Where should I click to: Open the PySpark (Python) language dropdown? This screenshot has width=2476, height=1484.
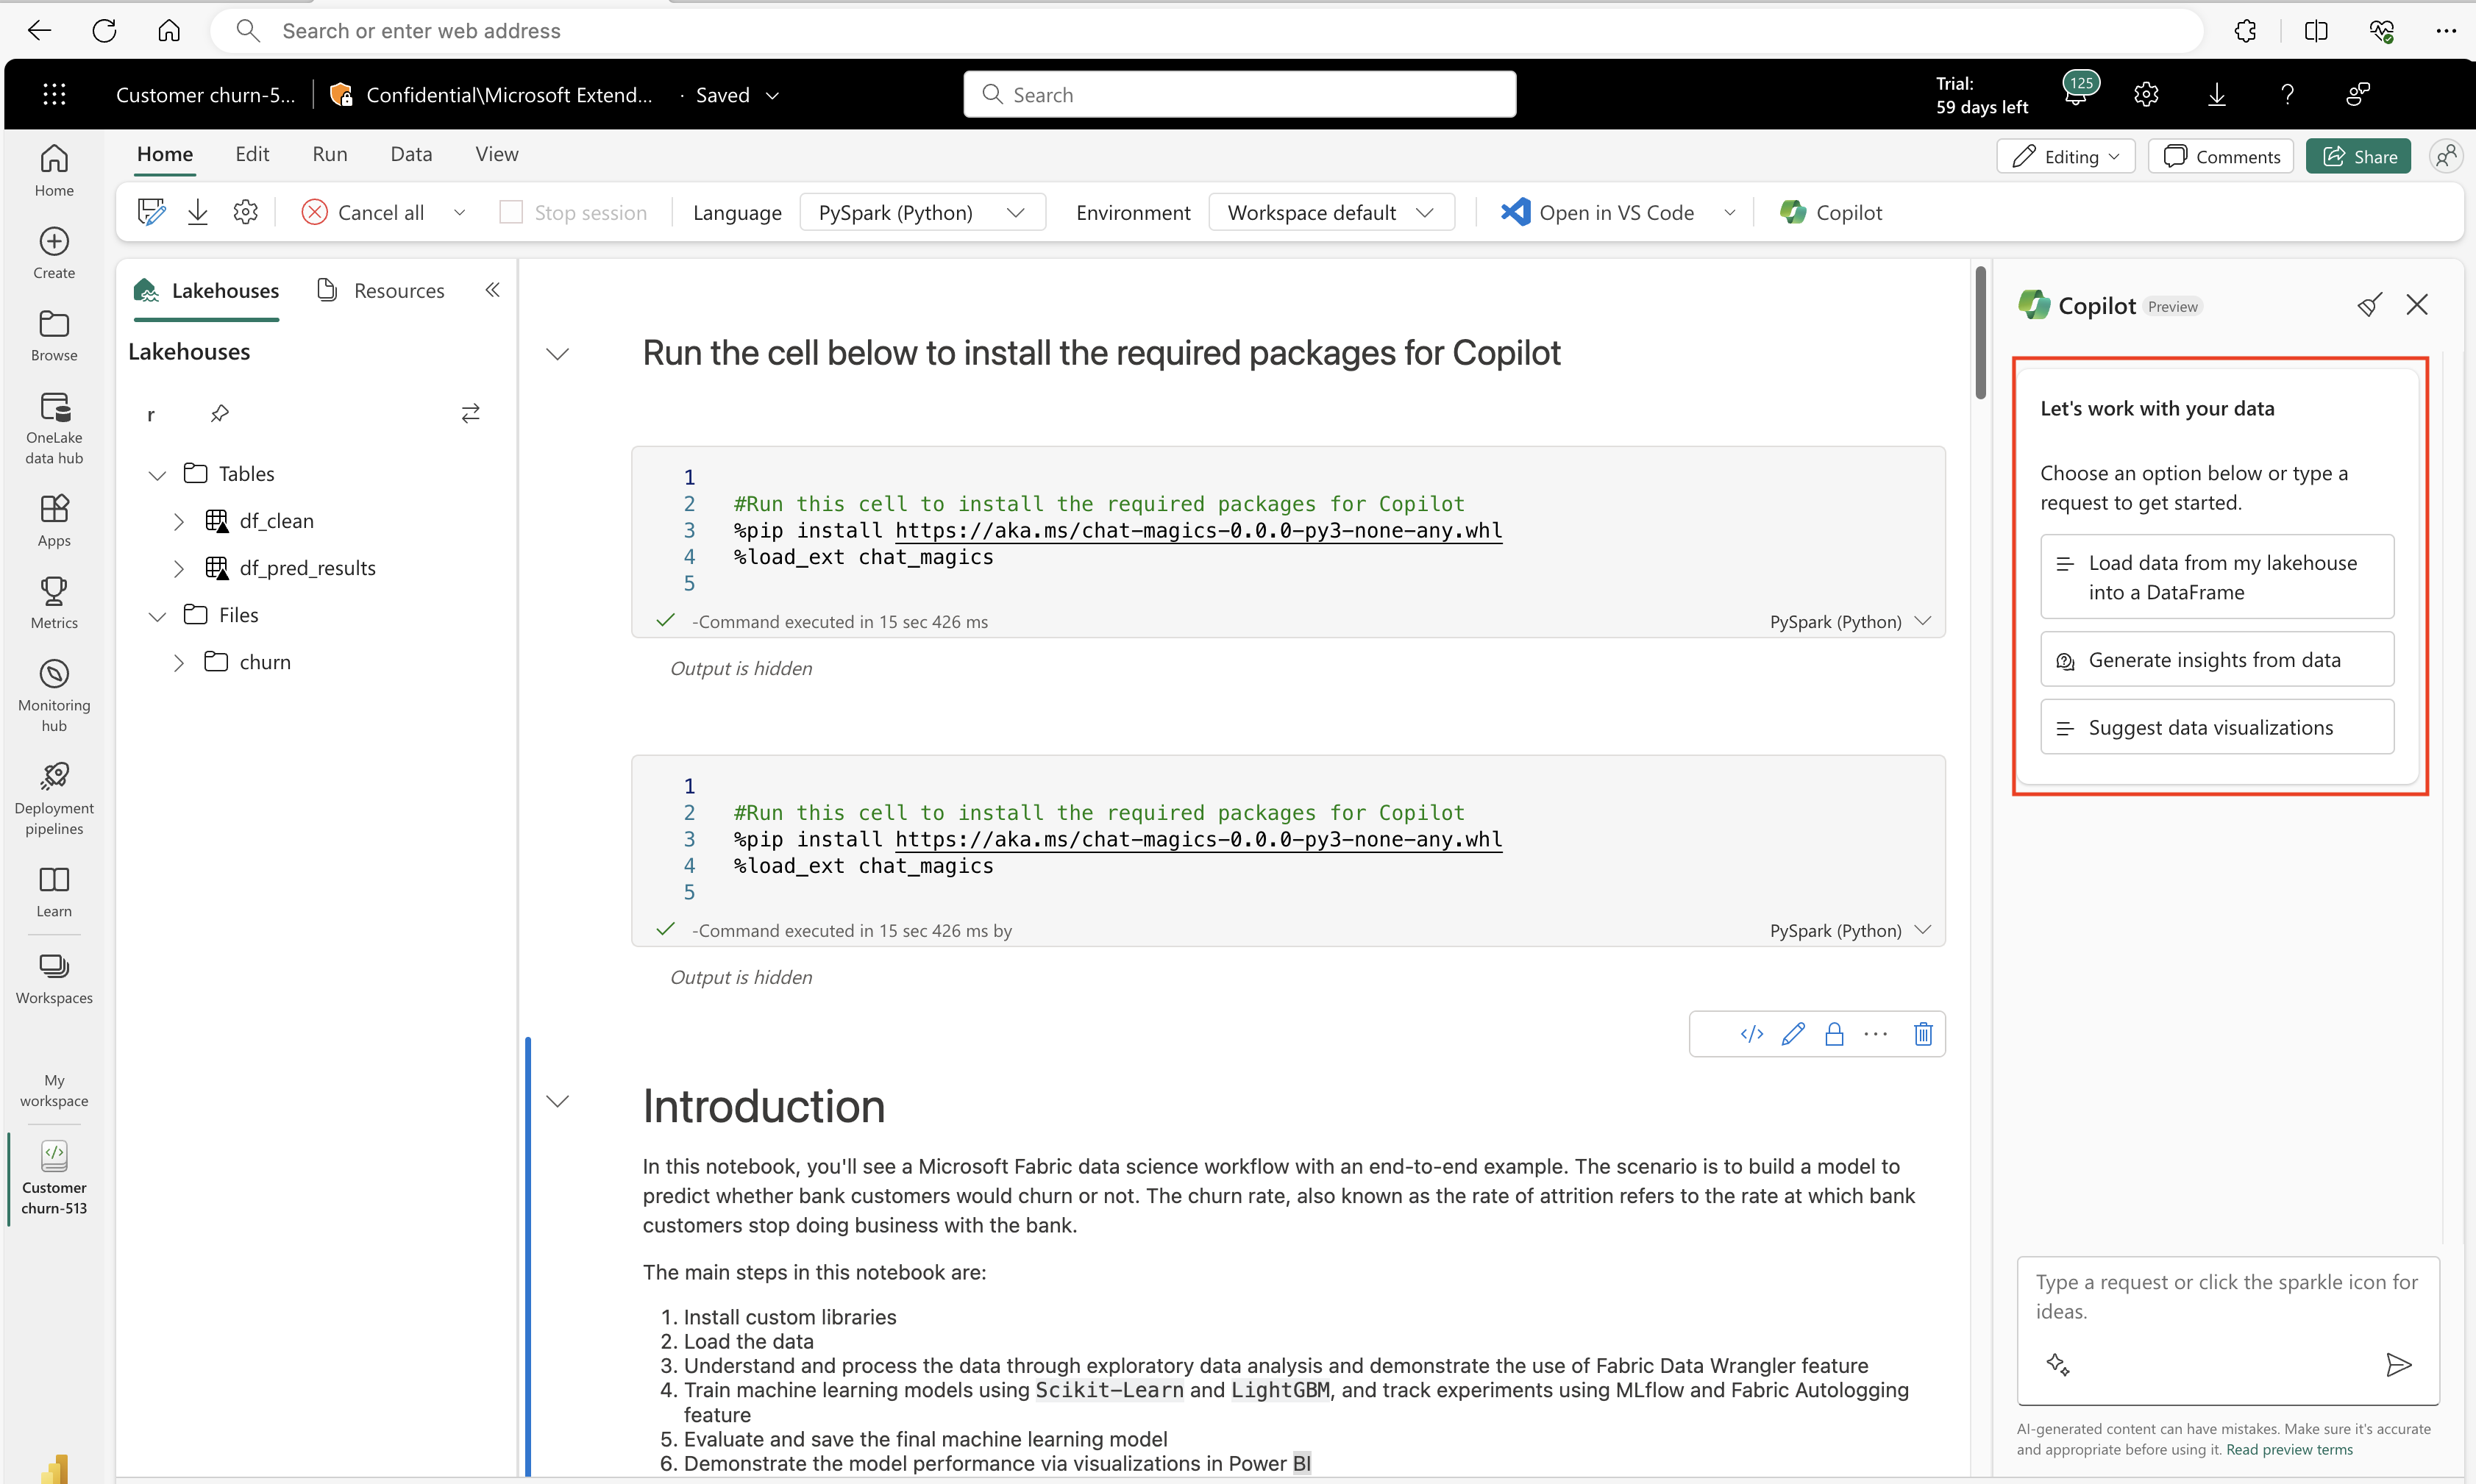click(x=922, y=212)
